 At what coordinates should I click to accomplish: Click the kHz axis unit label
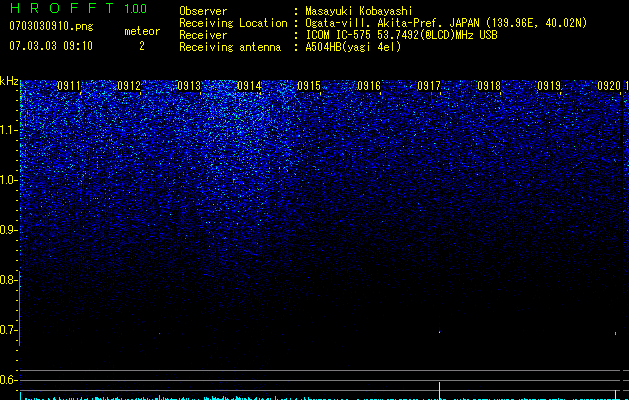click(x=9, y=81)
